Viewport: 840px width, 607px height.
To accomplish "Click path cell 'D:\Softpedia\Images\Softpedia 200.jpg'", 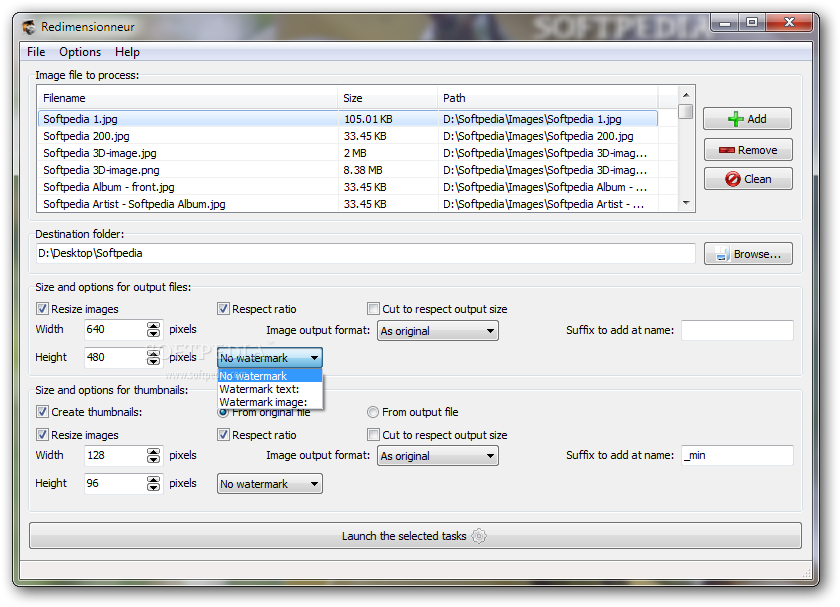I will click(x=538, y=136).
